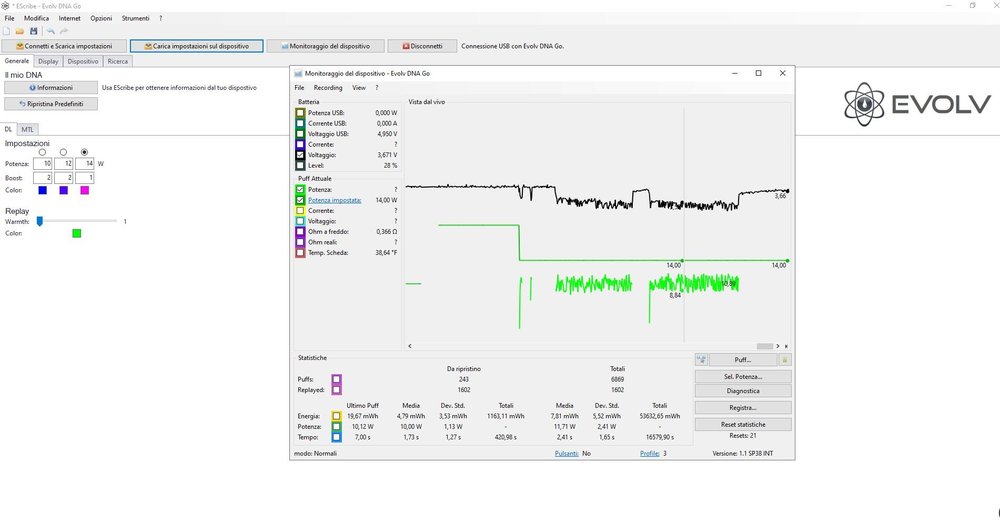Screen dimensions: 1000x525
Task: Open Monitoraggio del dispositivo from the toolbar
Action: [x=325, y=46]
